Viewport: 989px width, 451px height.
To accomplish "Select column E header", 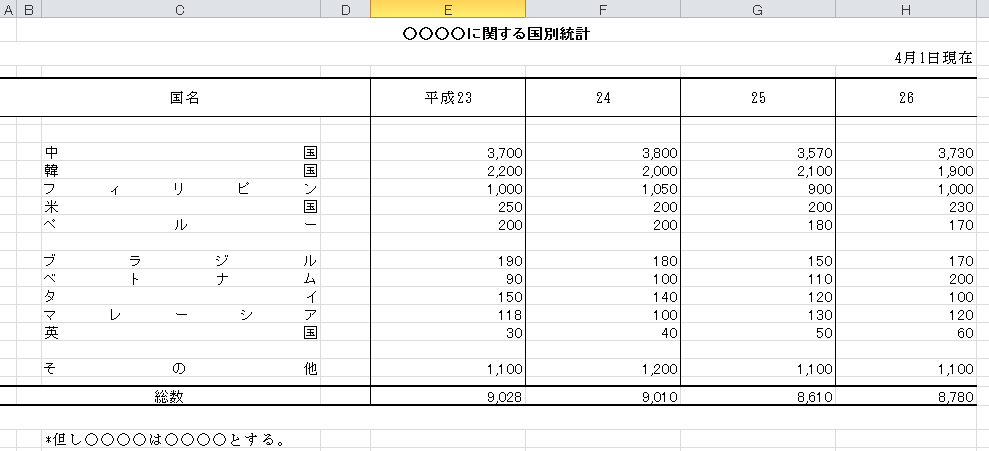I will [x=447, y=9].
